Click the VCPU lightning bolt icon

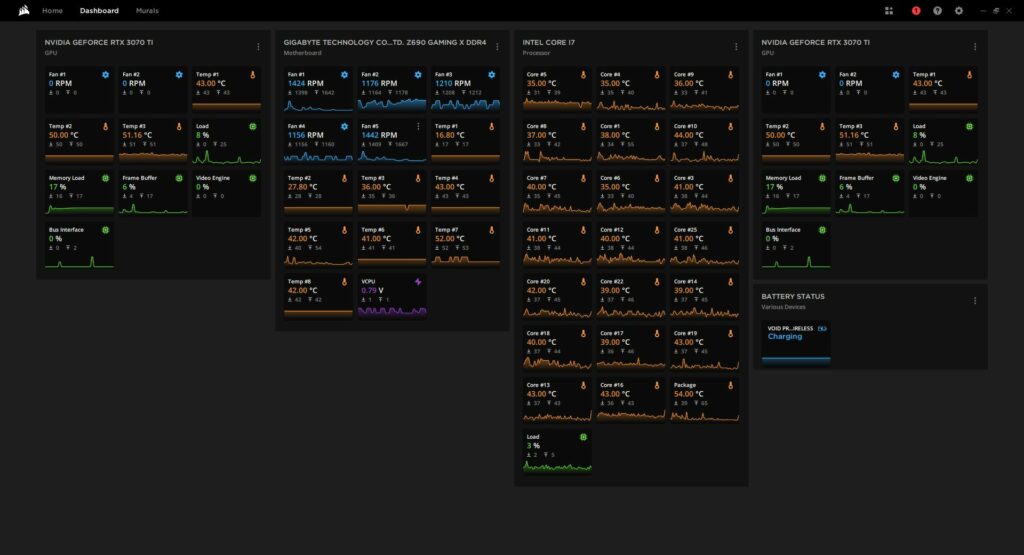tap(418, 282)
